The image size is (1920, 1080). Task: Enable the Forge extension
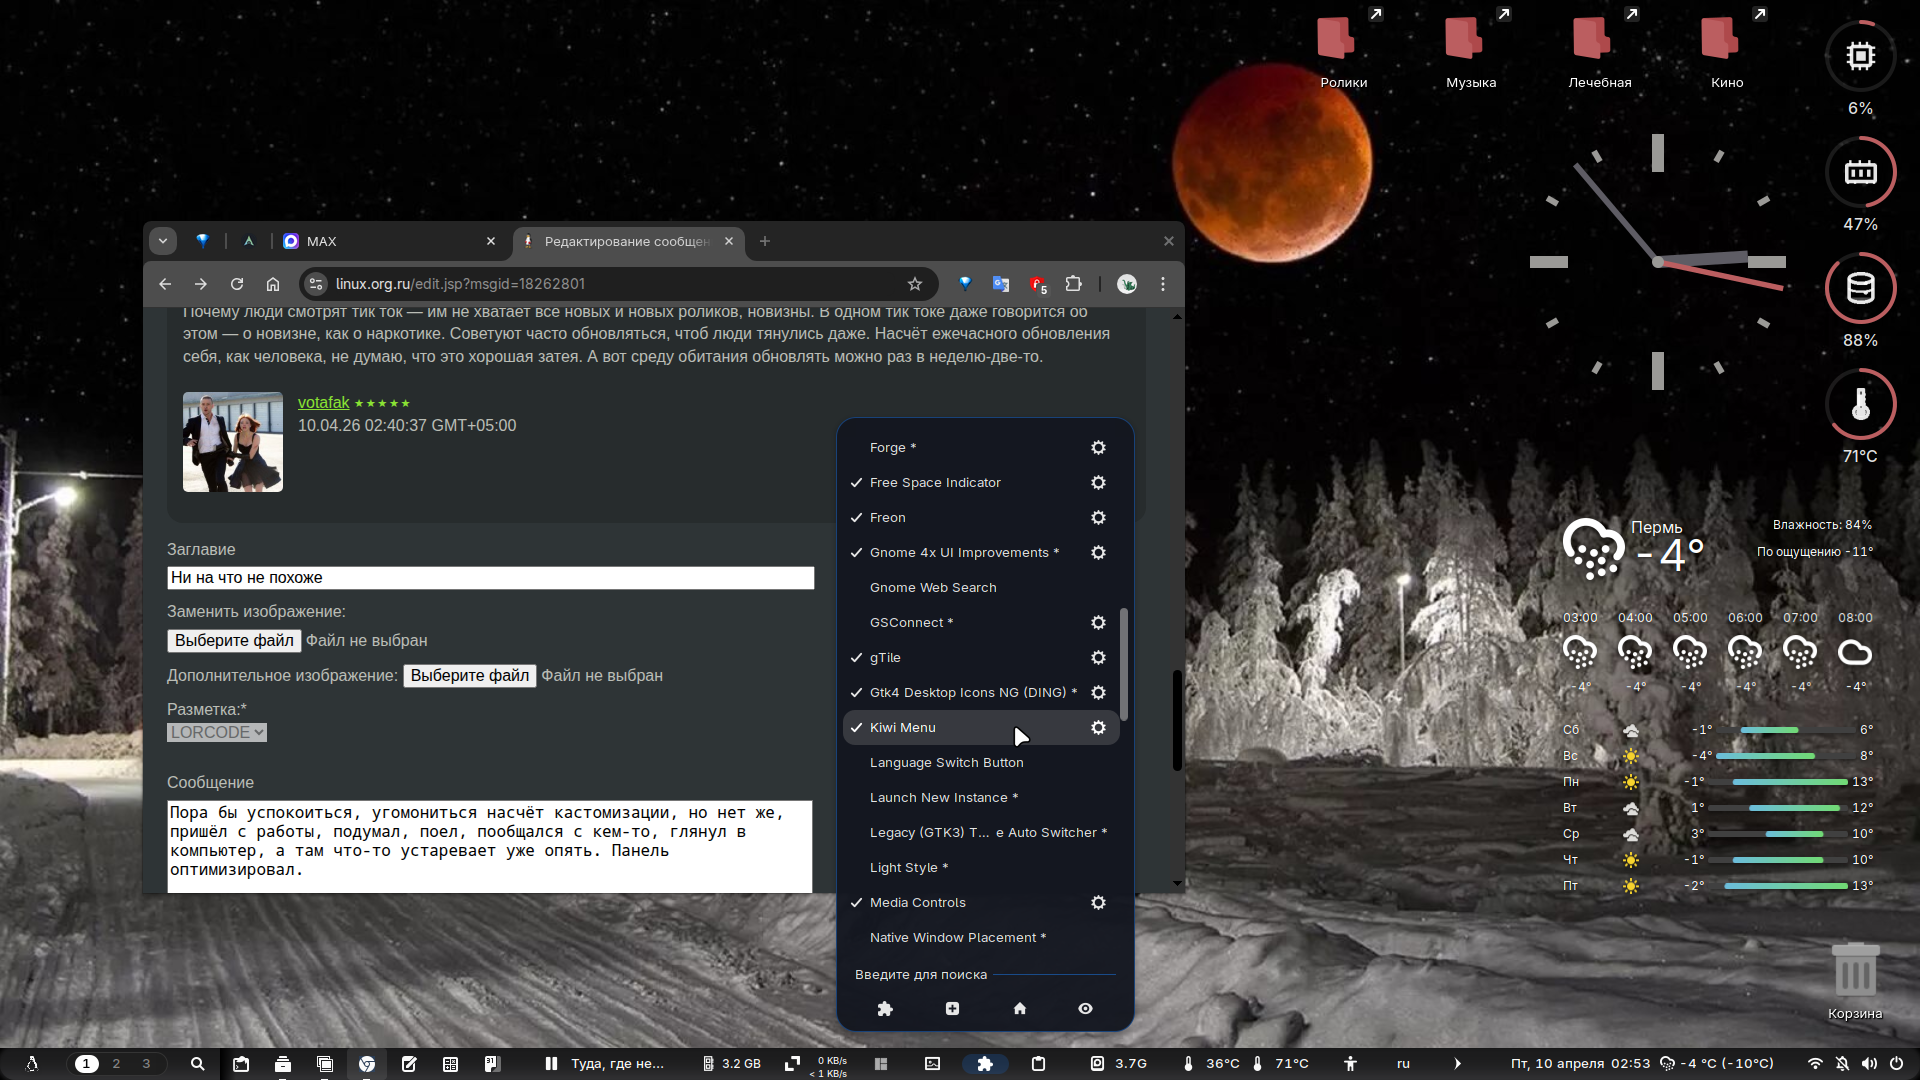tap(887, 447)
